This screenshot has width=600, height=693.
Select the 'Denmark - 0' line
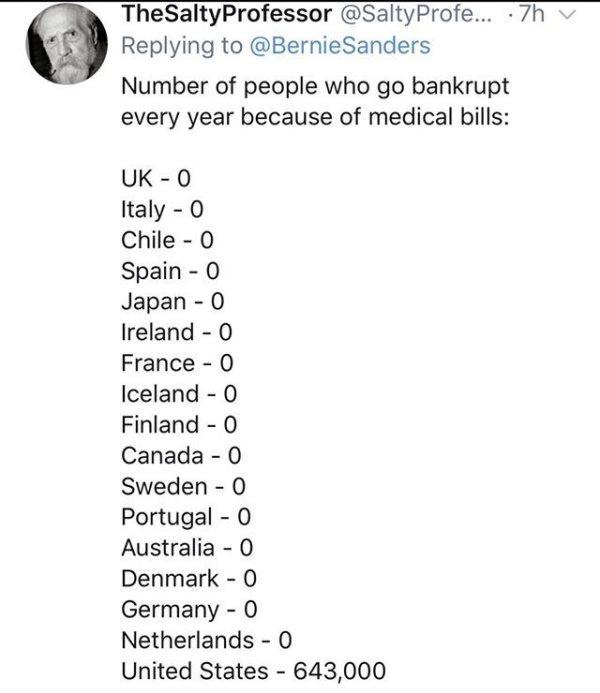click(x=189, y=579)
